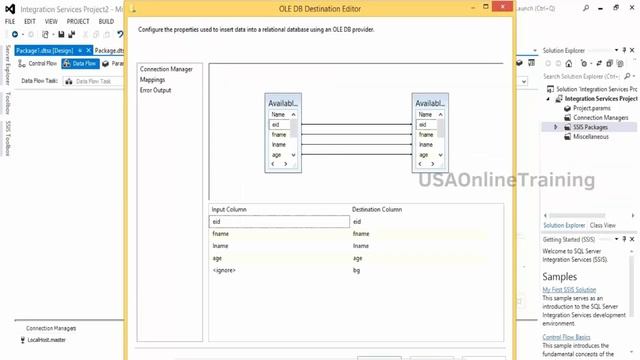640x360 pixels.
Task: Expand the SSIS Packages folder
Action: coord(556,127)
